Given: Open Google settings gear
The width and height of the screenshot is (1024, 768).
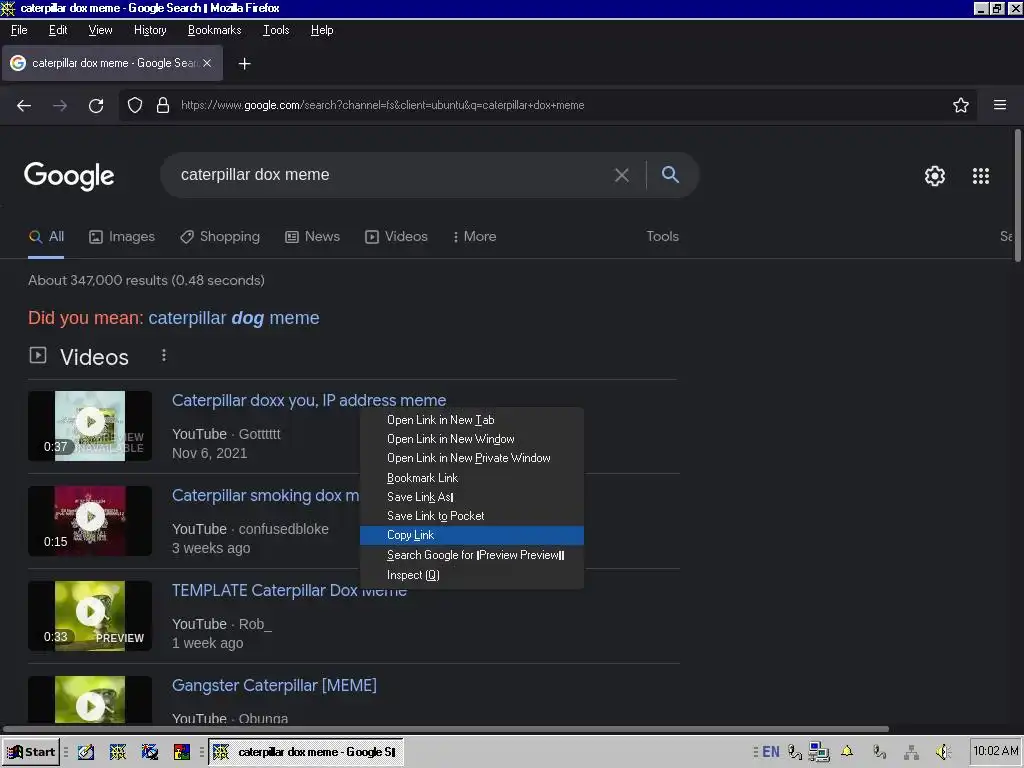Looking at the screenshot, I should point(935,176).
